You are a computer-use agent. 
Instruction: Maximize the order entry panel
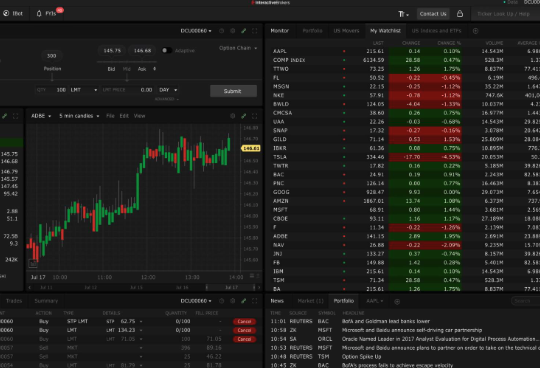pos(255,31)
